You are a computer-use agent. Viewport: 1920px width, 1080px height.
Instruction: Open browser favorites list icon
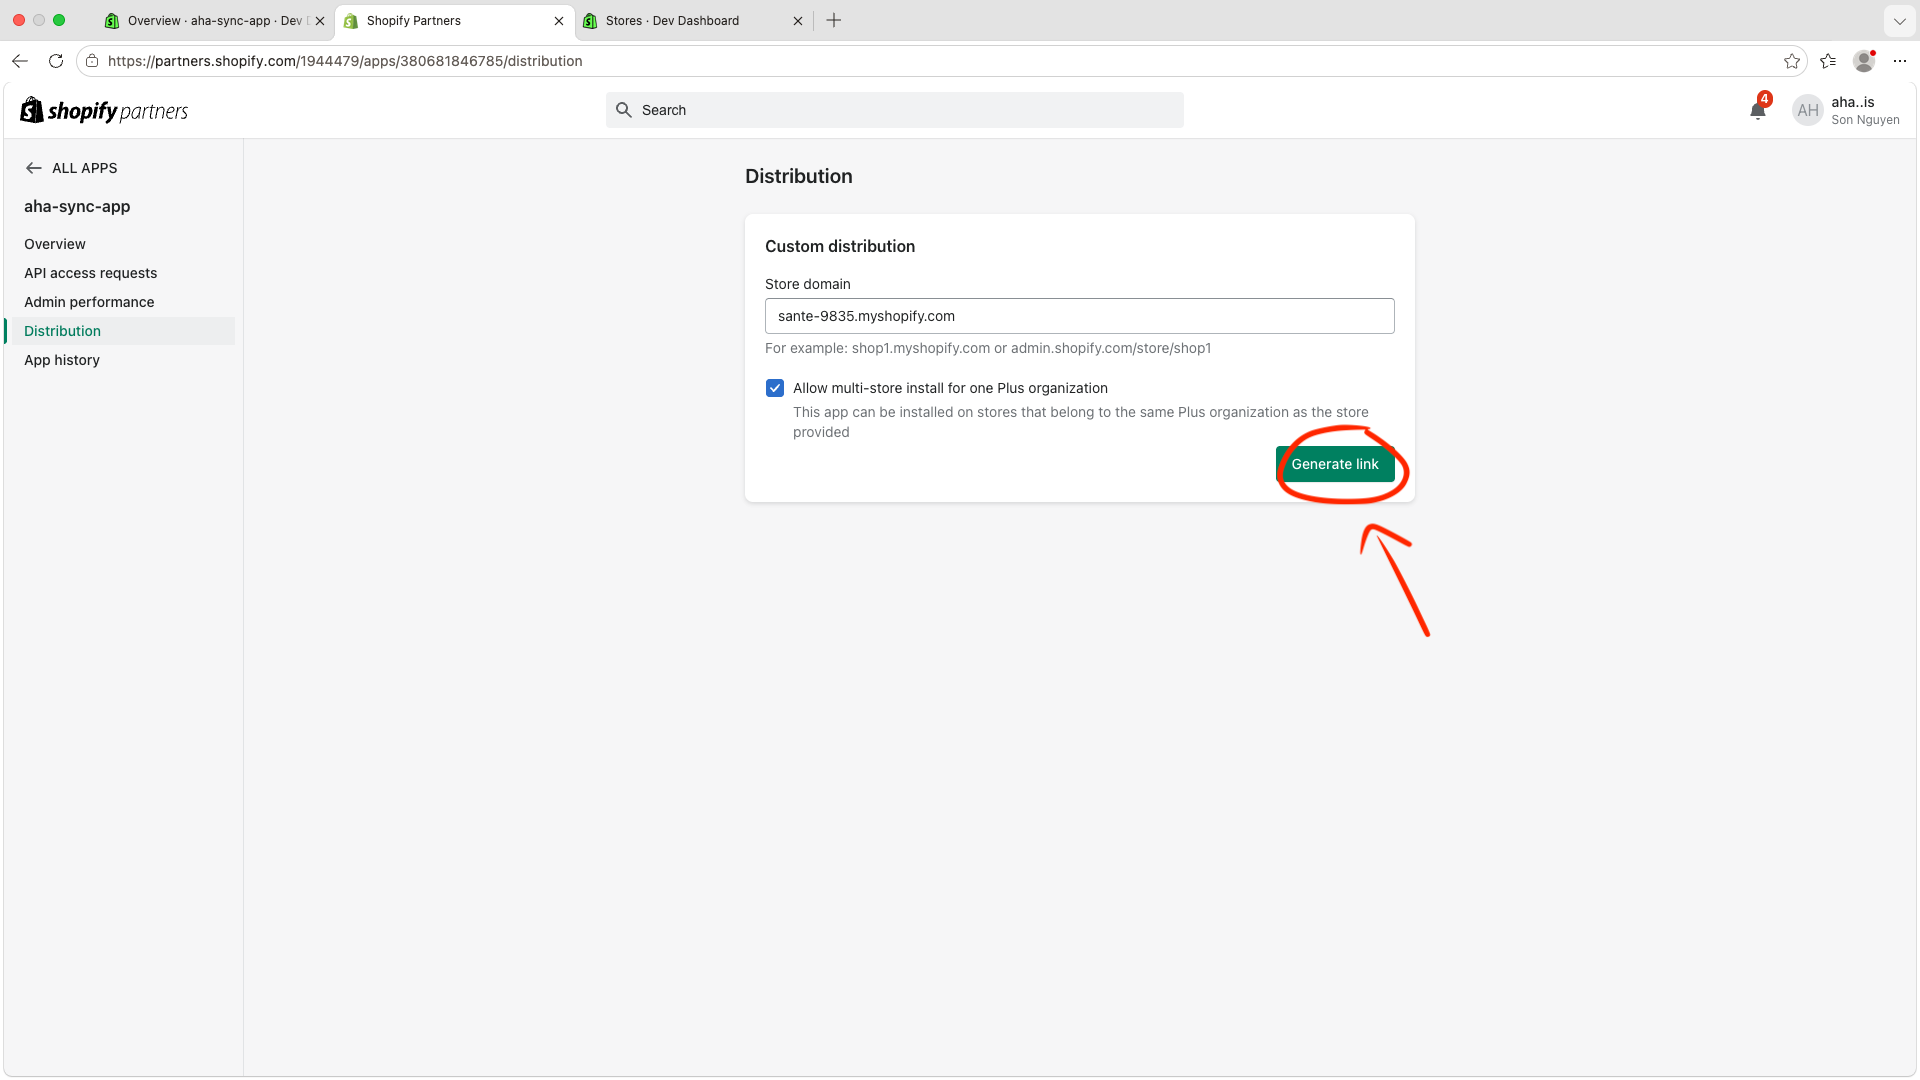[1828, 61]
